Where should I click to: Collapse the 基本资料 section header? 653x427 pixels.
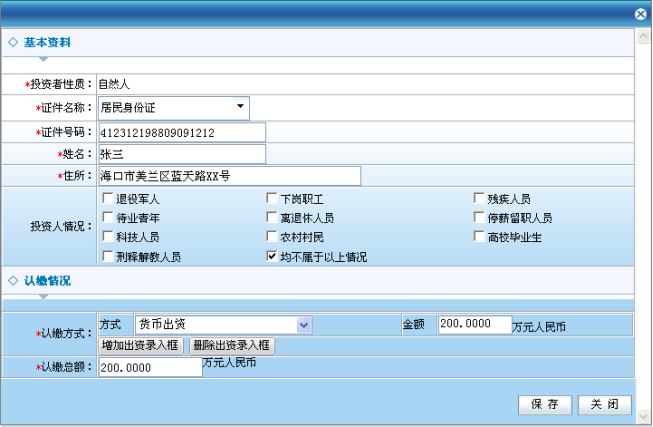[47, 43]
